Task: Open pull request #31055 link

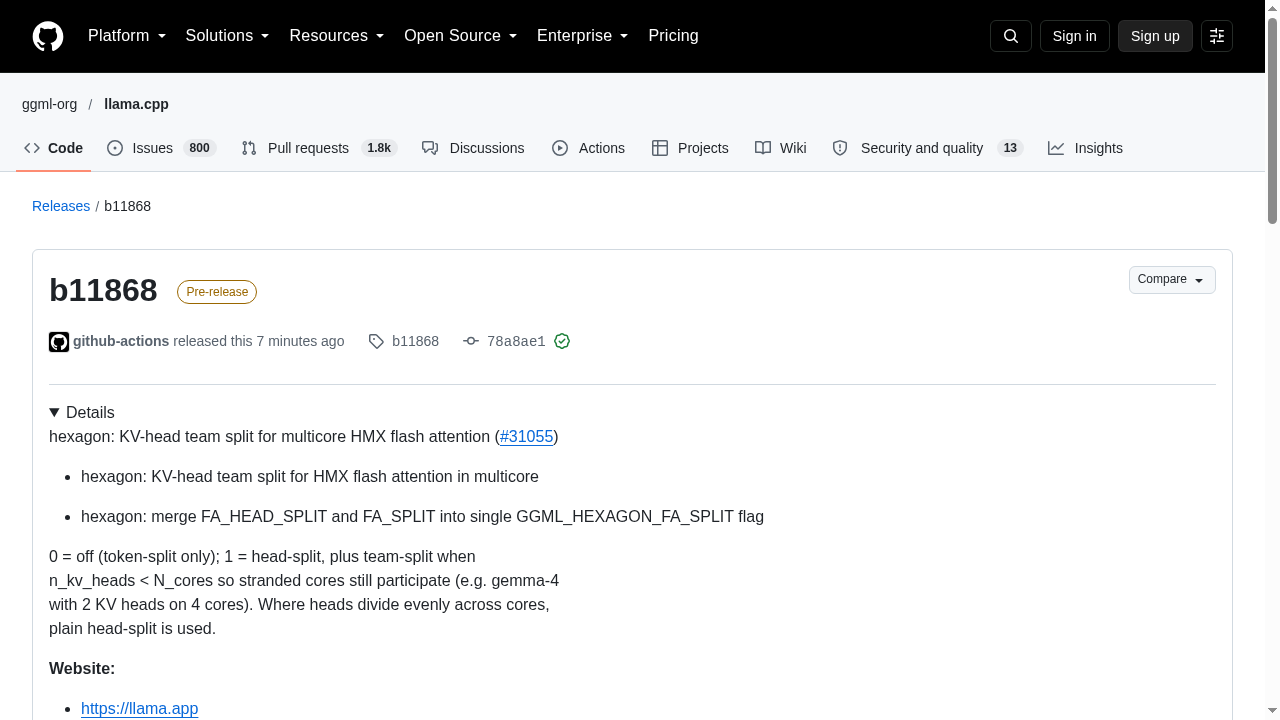Action: (527, 436)
